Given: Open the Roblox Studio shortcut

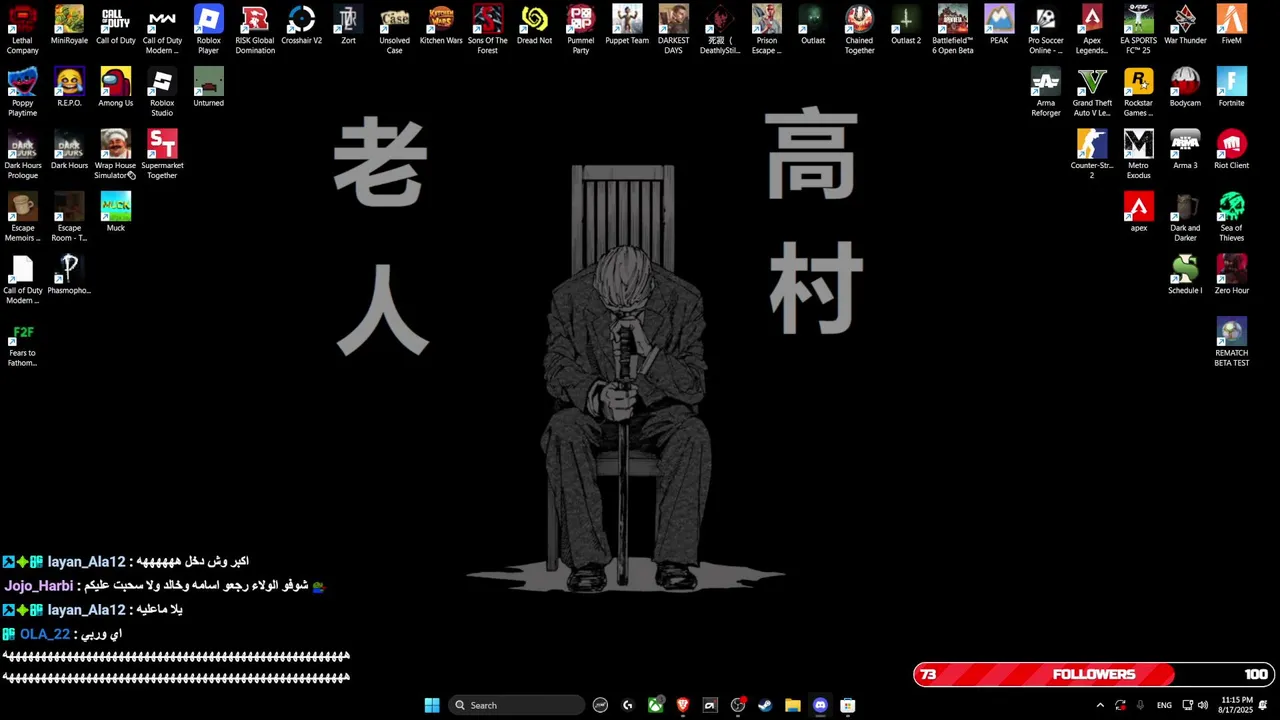Looking at the screenshot, I should (x=162, y=92).
